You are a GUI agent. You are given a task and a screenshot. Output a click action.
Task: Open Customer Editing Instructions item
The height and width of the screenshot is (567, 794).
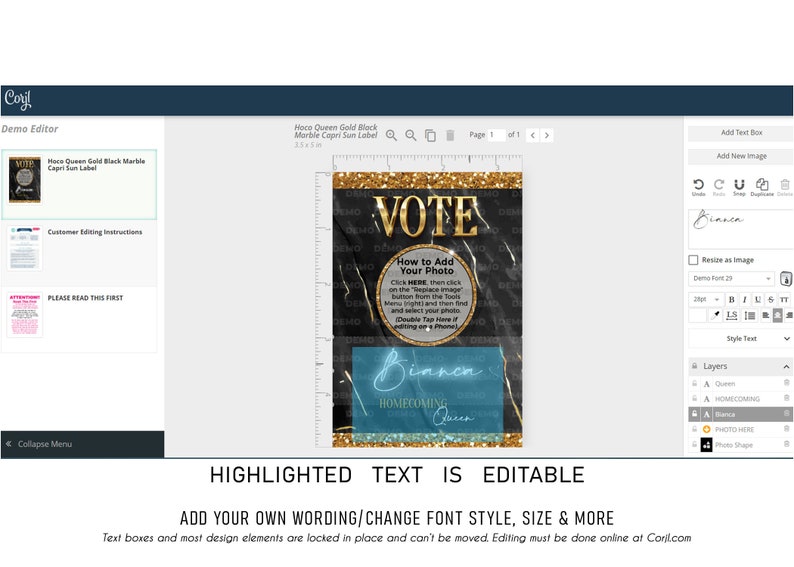(x=79, y=253)
